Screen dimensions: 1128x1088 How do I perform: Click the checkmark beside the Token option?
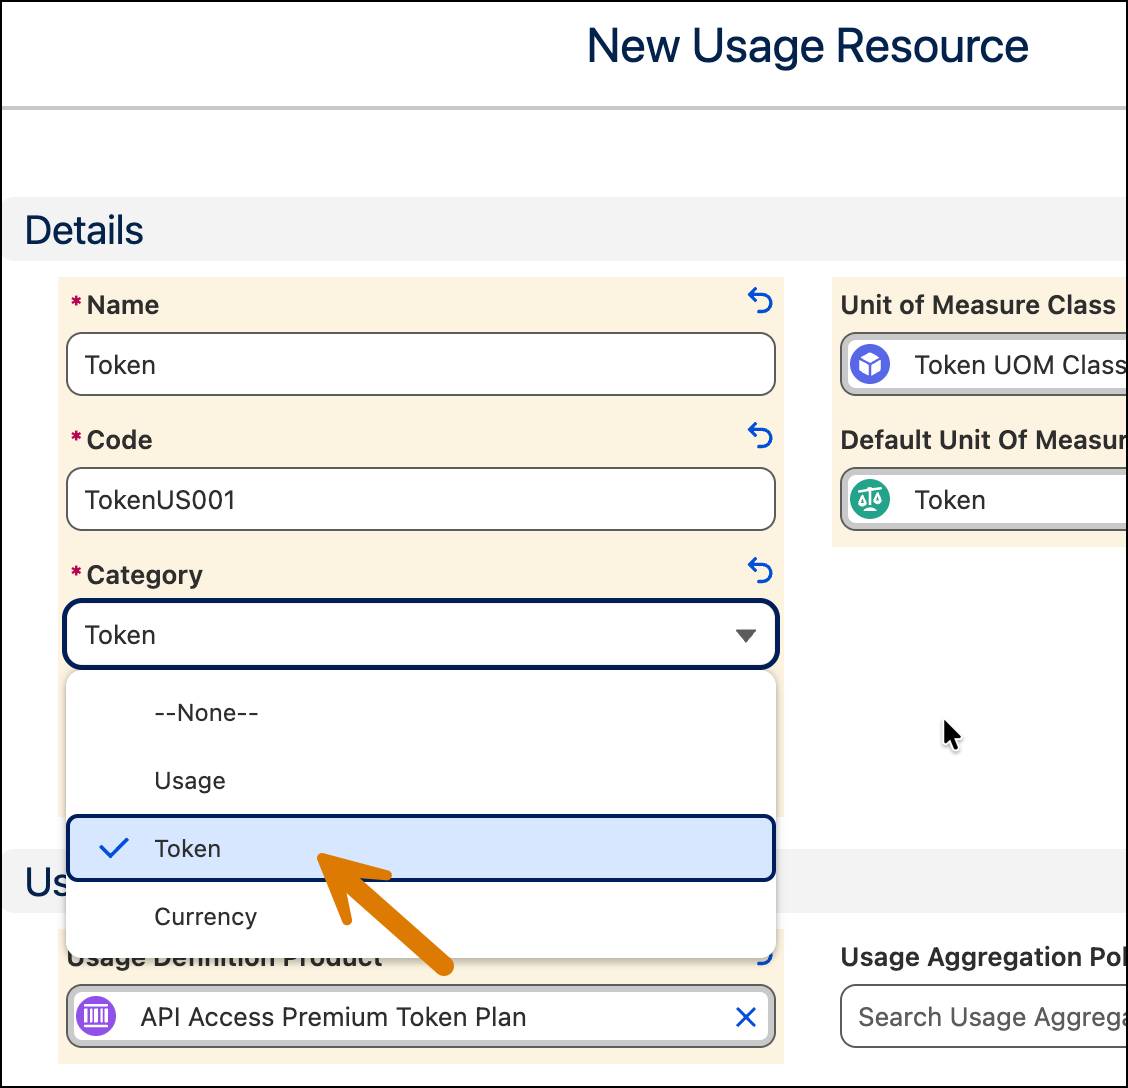pos(114,848)
